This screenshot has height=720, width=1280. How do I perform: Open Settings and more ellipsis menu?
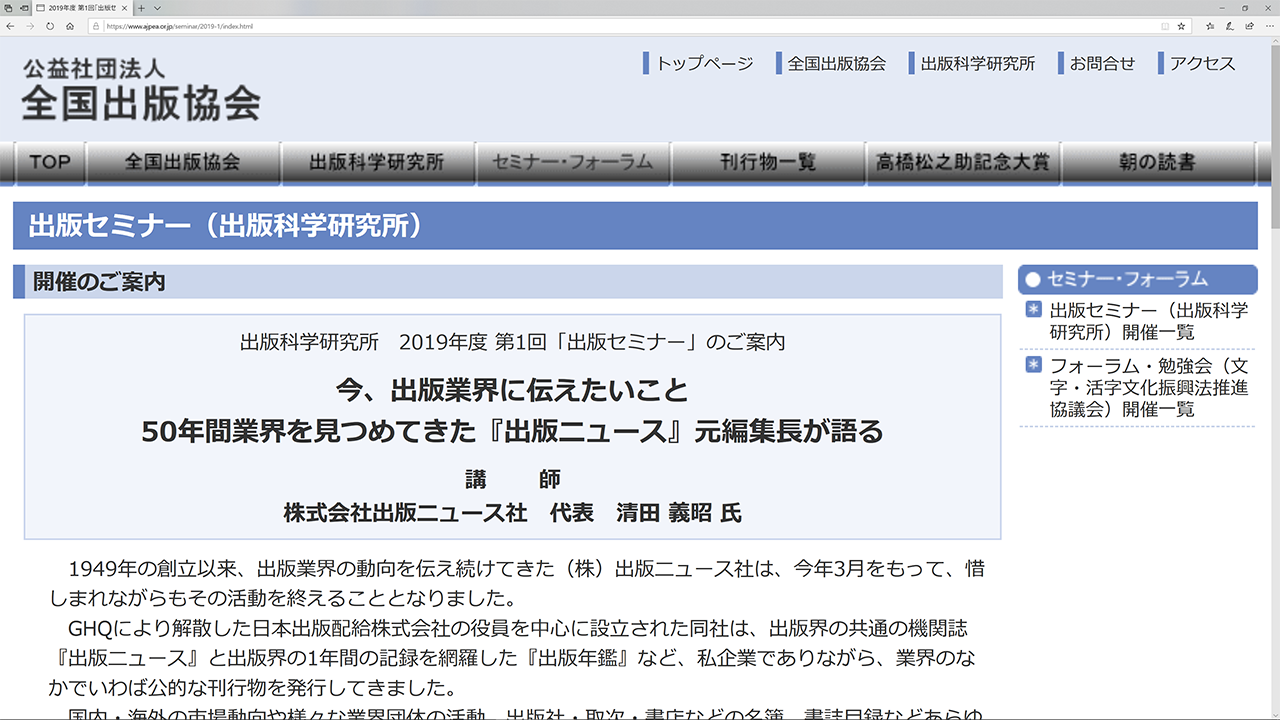pos(1270,26)
